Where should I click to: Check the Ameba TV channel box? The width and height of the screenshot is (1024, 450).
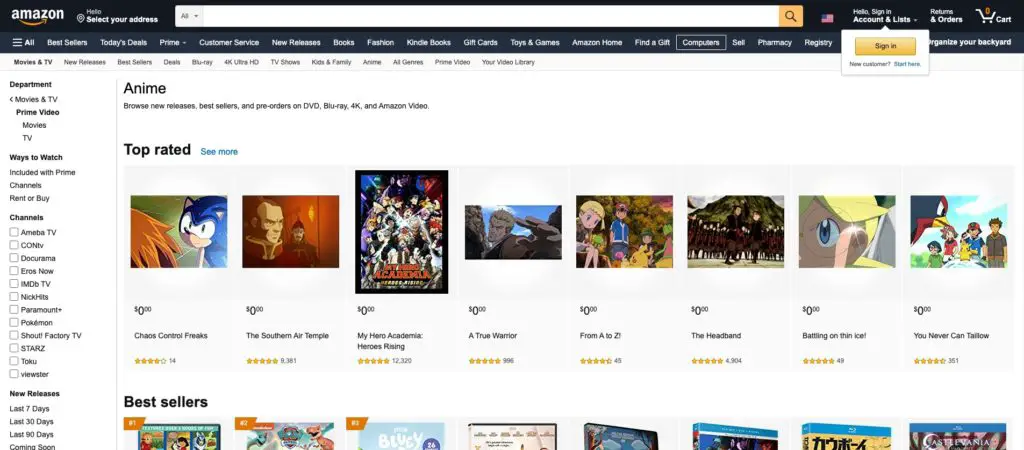[x=14, y=232]
